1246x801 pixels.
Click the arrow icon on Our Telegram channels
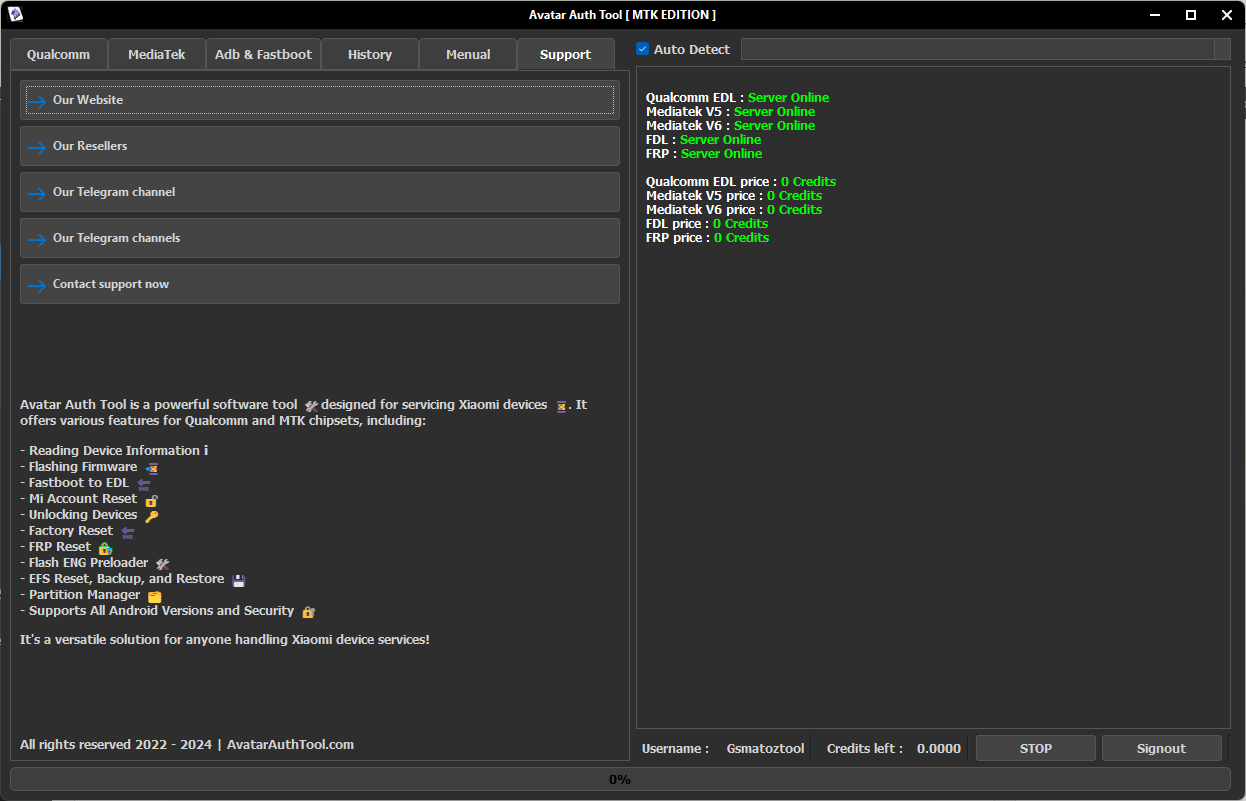point(40,237)
